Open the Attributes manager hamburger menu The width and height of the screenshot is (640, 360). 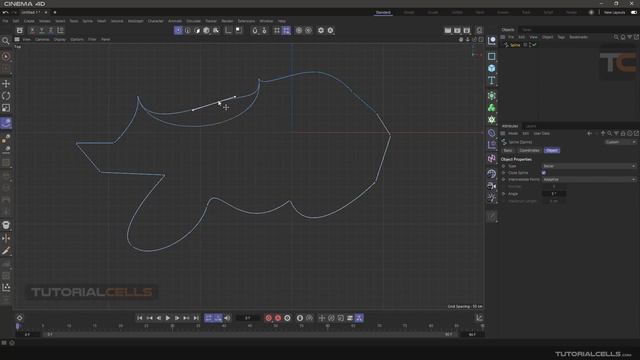[x=503, y=133]
